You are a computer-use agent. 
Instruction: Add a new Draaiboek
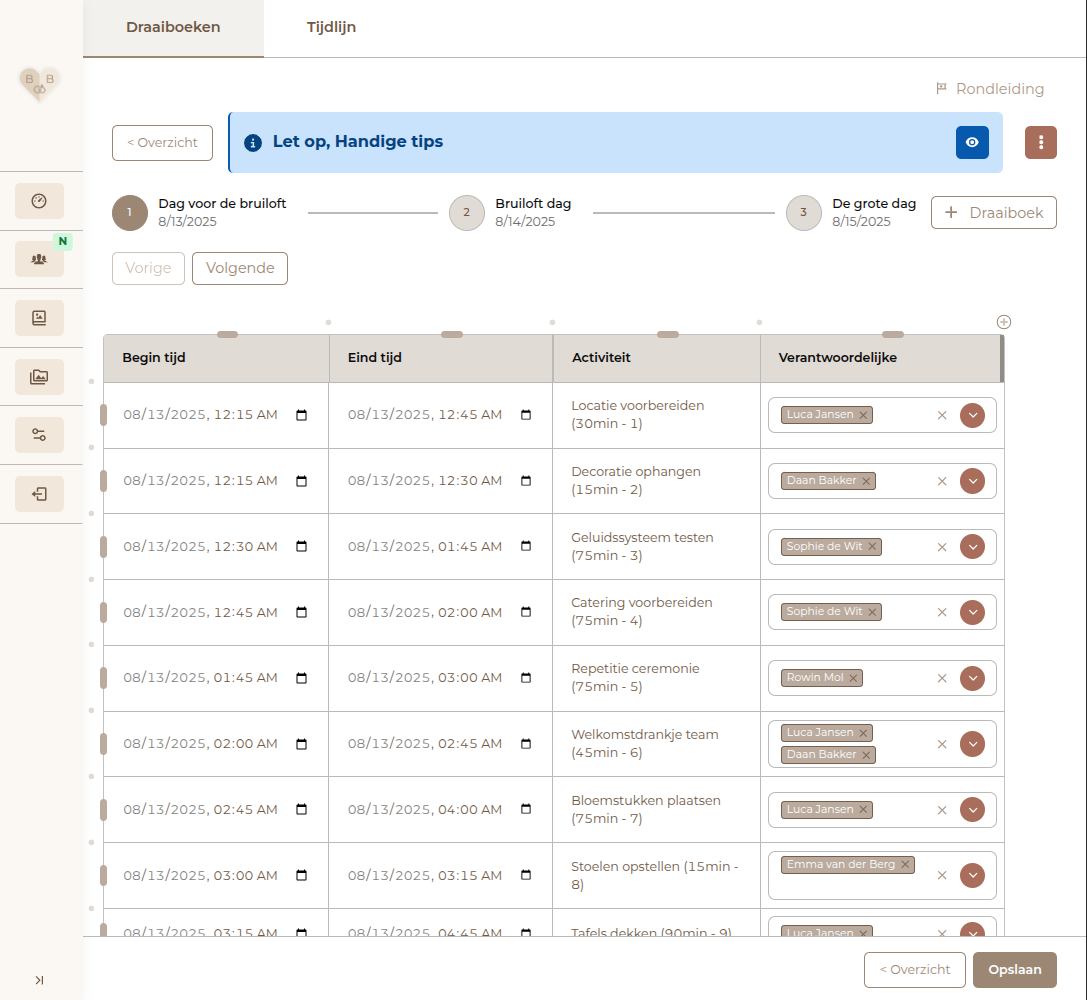coord(993,213)
